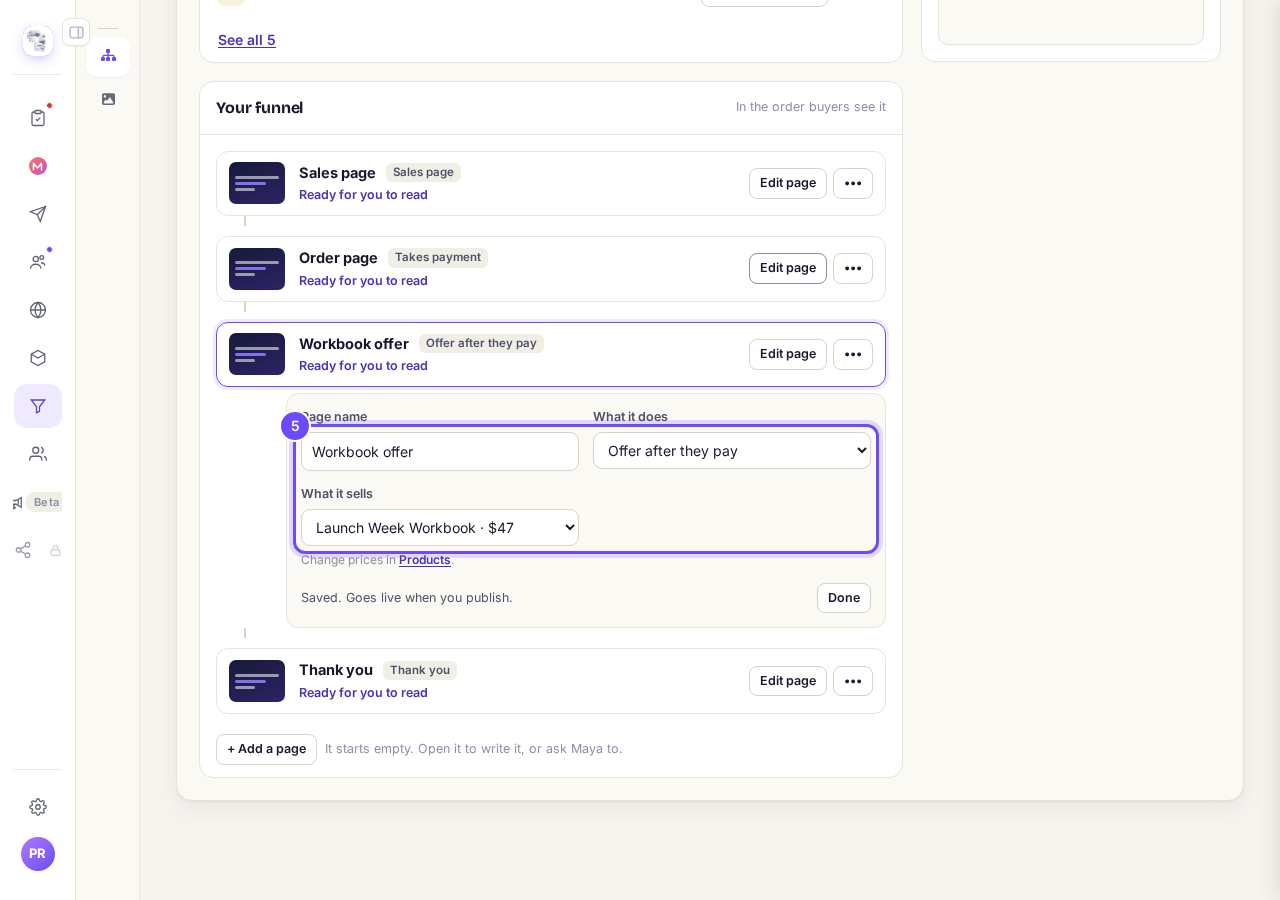Click the PR user avatar
This screenshot has height=900, width=1280.
tap(38, 854)
